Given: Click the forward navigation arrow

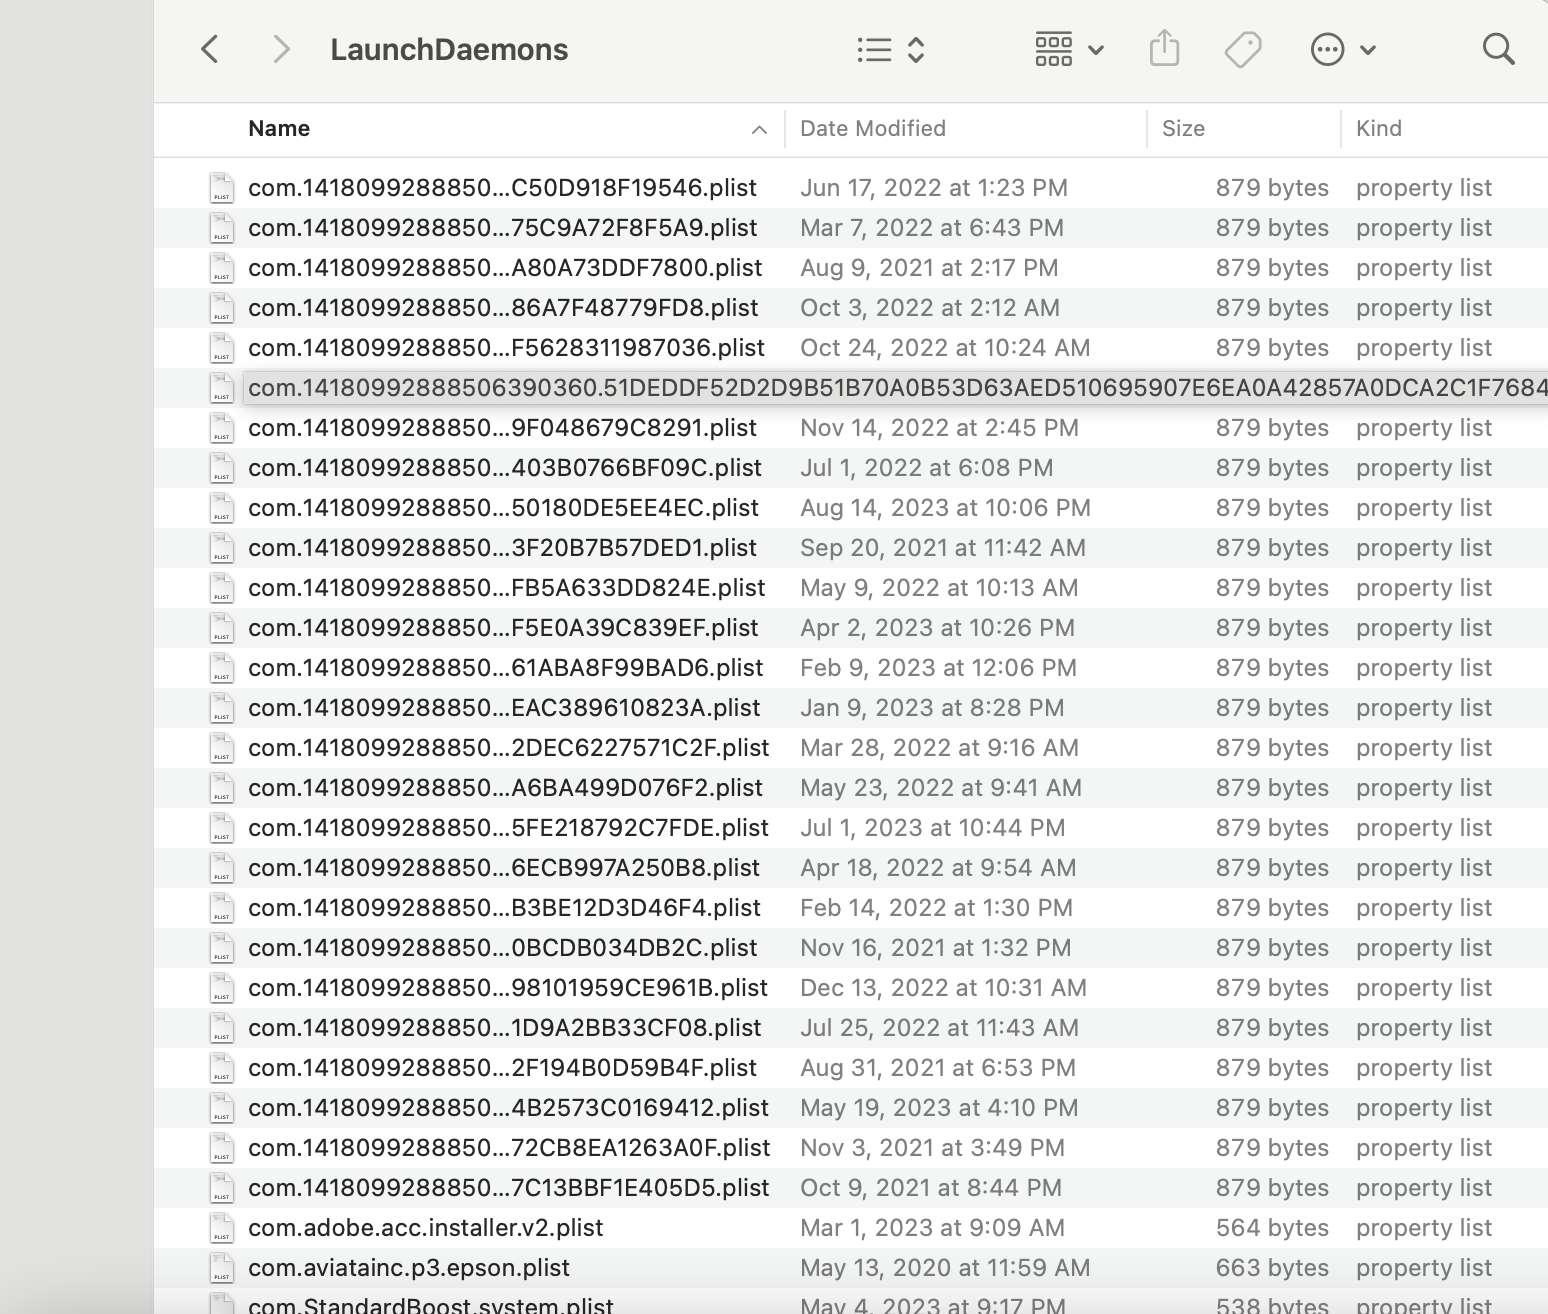Looking at the screenshot, I should (281, 49).
